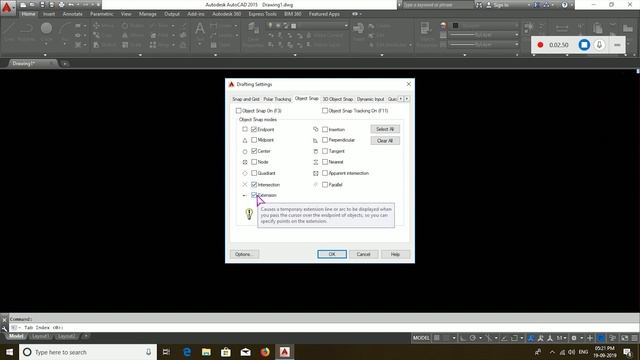Toggle Clean Screen icon in status bar
The image size is (640, 360).
pos(623,338)
